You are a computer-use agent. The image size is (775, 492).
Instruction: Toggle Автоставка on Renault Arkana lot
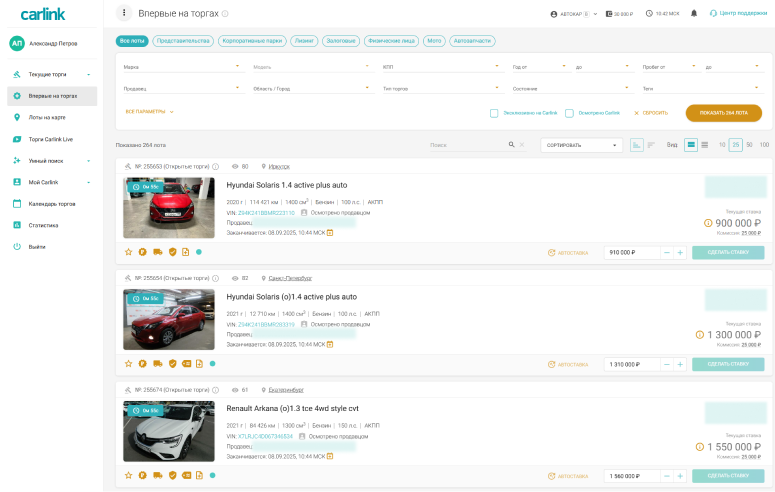pos(568,476)
